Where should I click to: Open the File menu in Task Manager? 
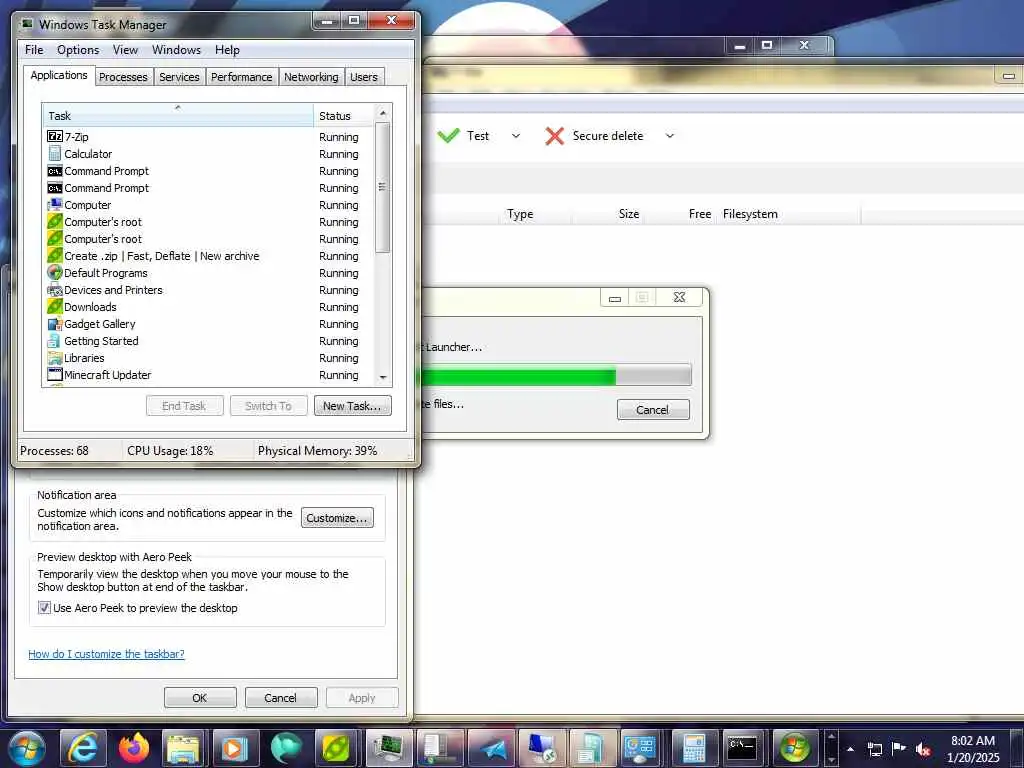click(34, 50)
